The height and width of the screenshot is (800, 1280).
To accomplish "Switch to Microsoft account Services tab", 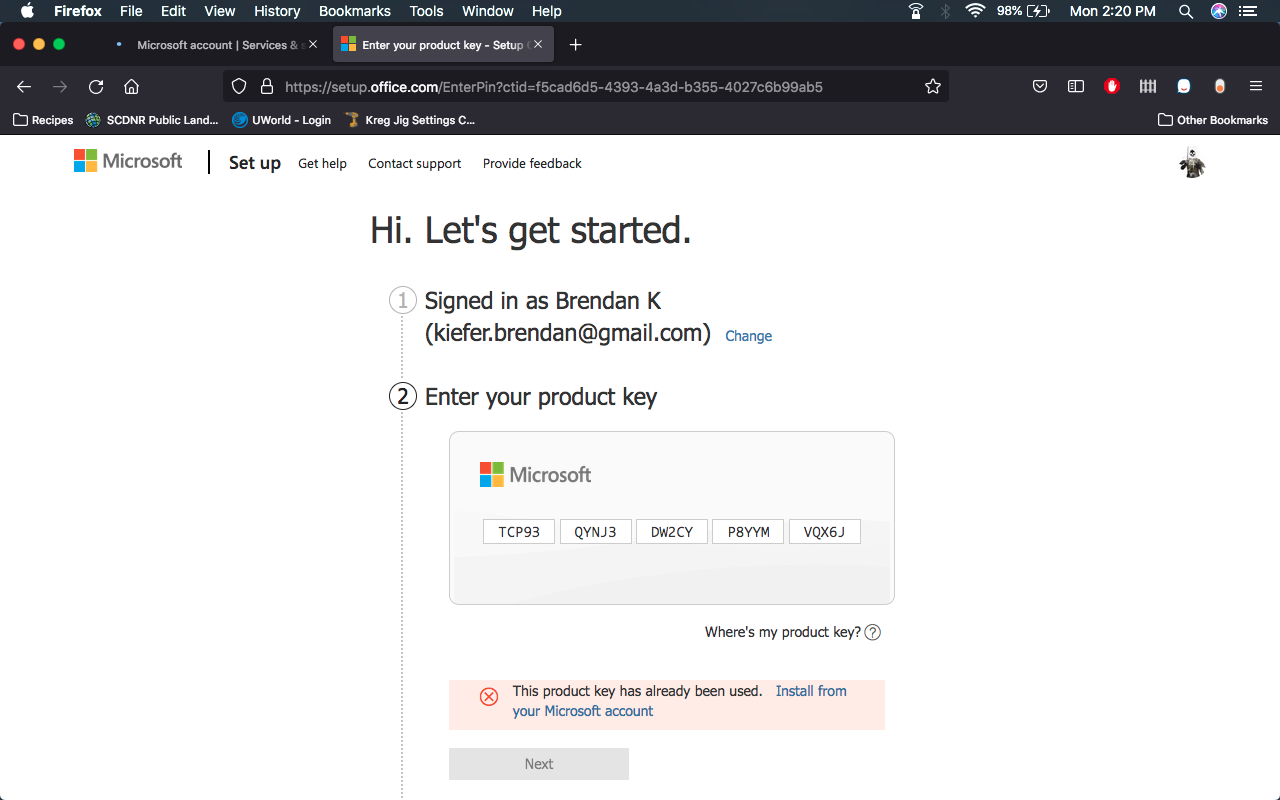I will 215,45.
